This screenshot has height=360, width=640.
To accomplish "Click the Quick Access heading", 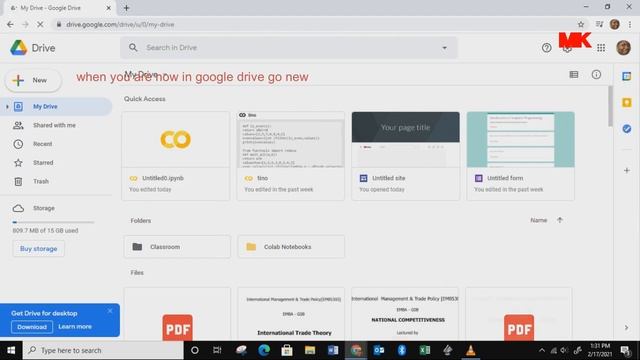I will (144, 99).
